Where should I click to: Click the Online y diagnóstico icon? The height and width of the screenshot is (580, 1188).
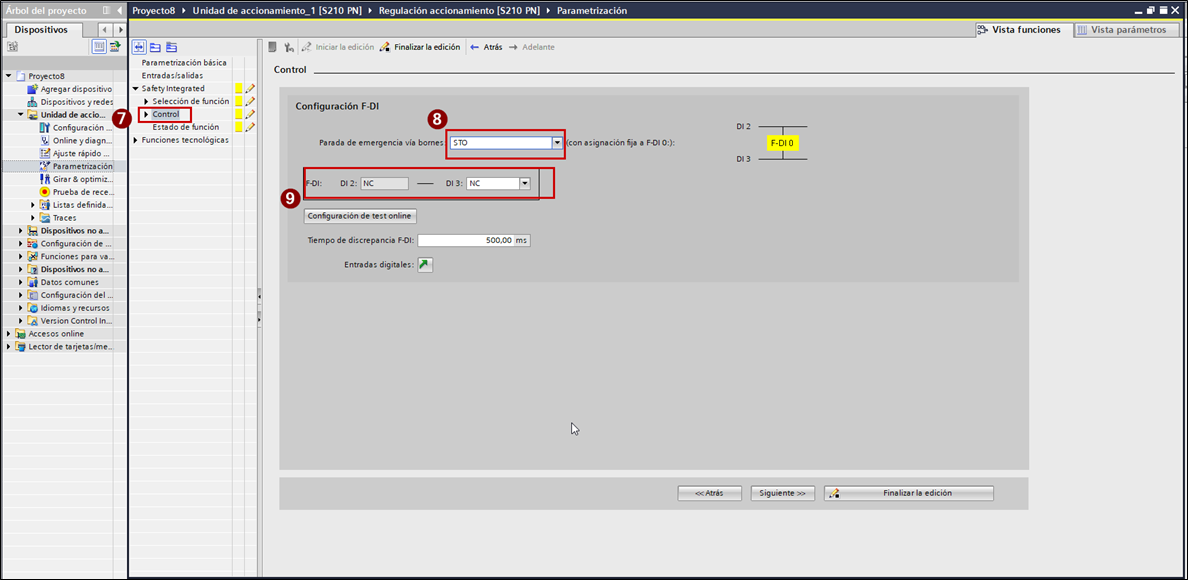click(45, 141)
